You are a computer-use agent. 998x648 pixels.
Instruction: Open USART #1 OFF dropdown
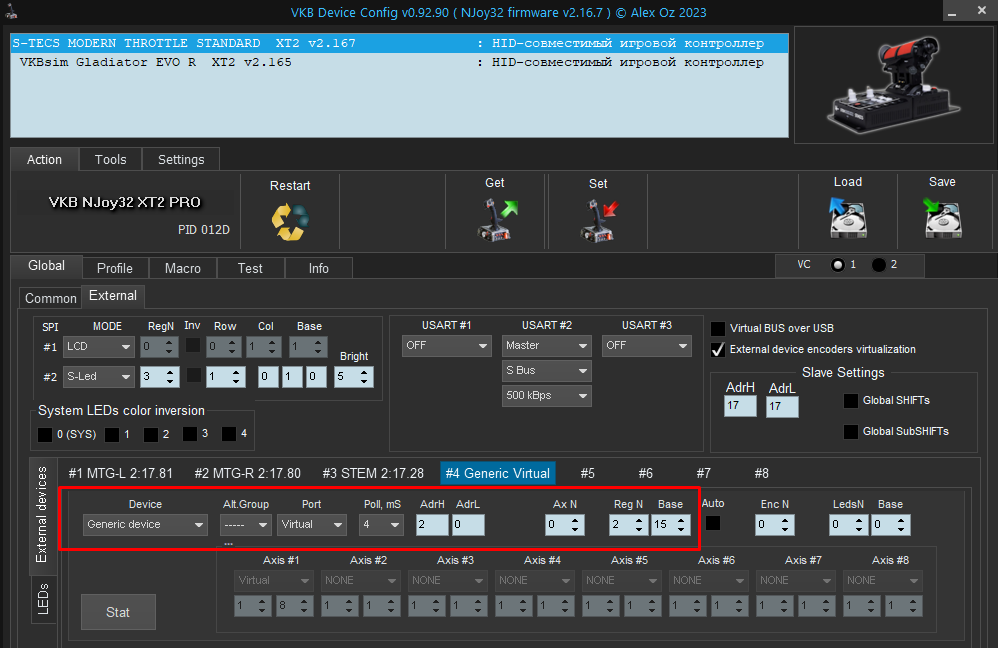click(x=447, y=346)
